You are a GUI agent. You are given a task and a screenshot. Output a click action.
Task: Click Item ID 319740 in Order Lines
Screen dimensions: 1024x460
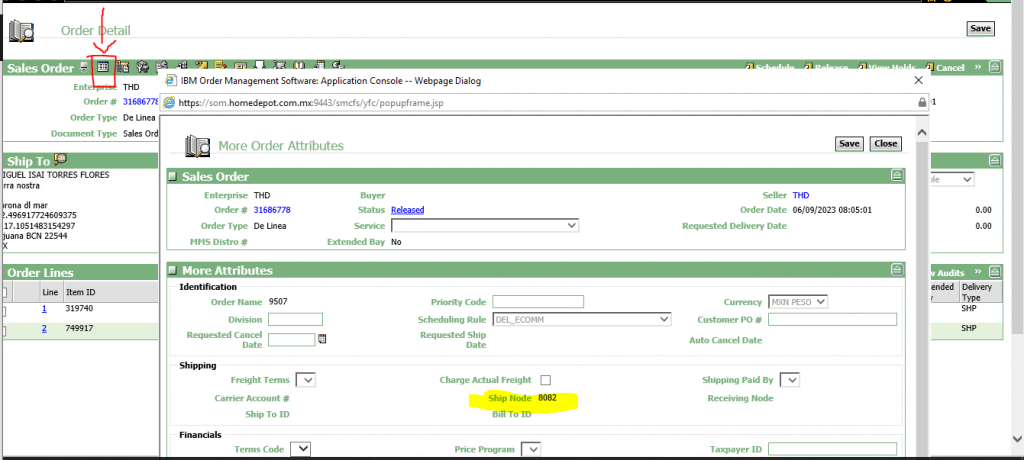point(79,308)
